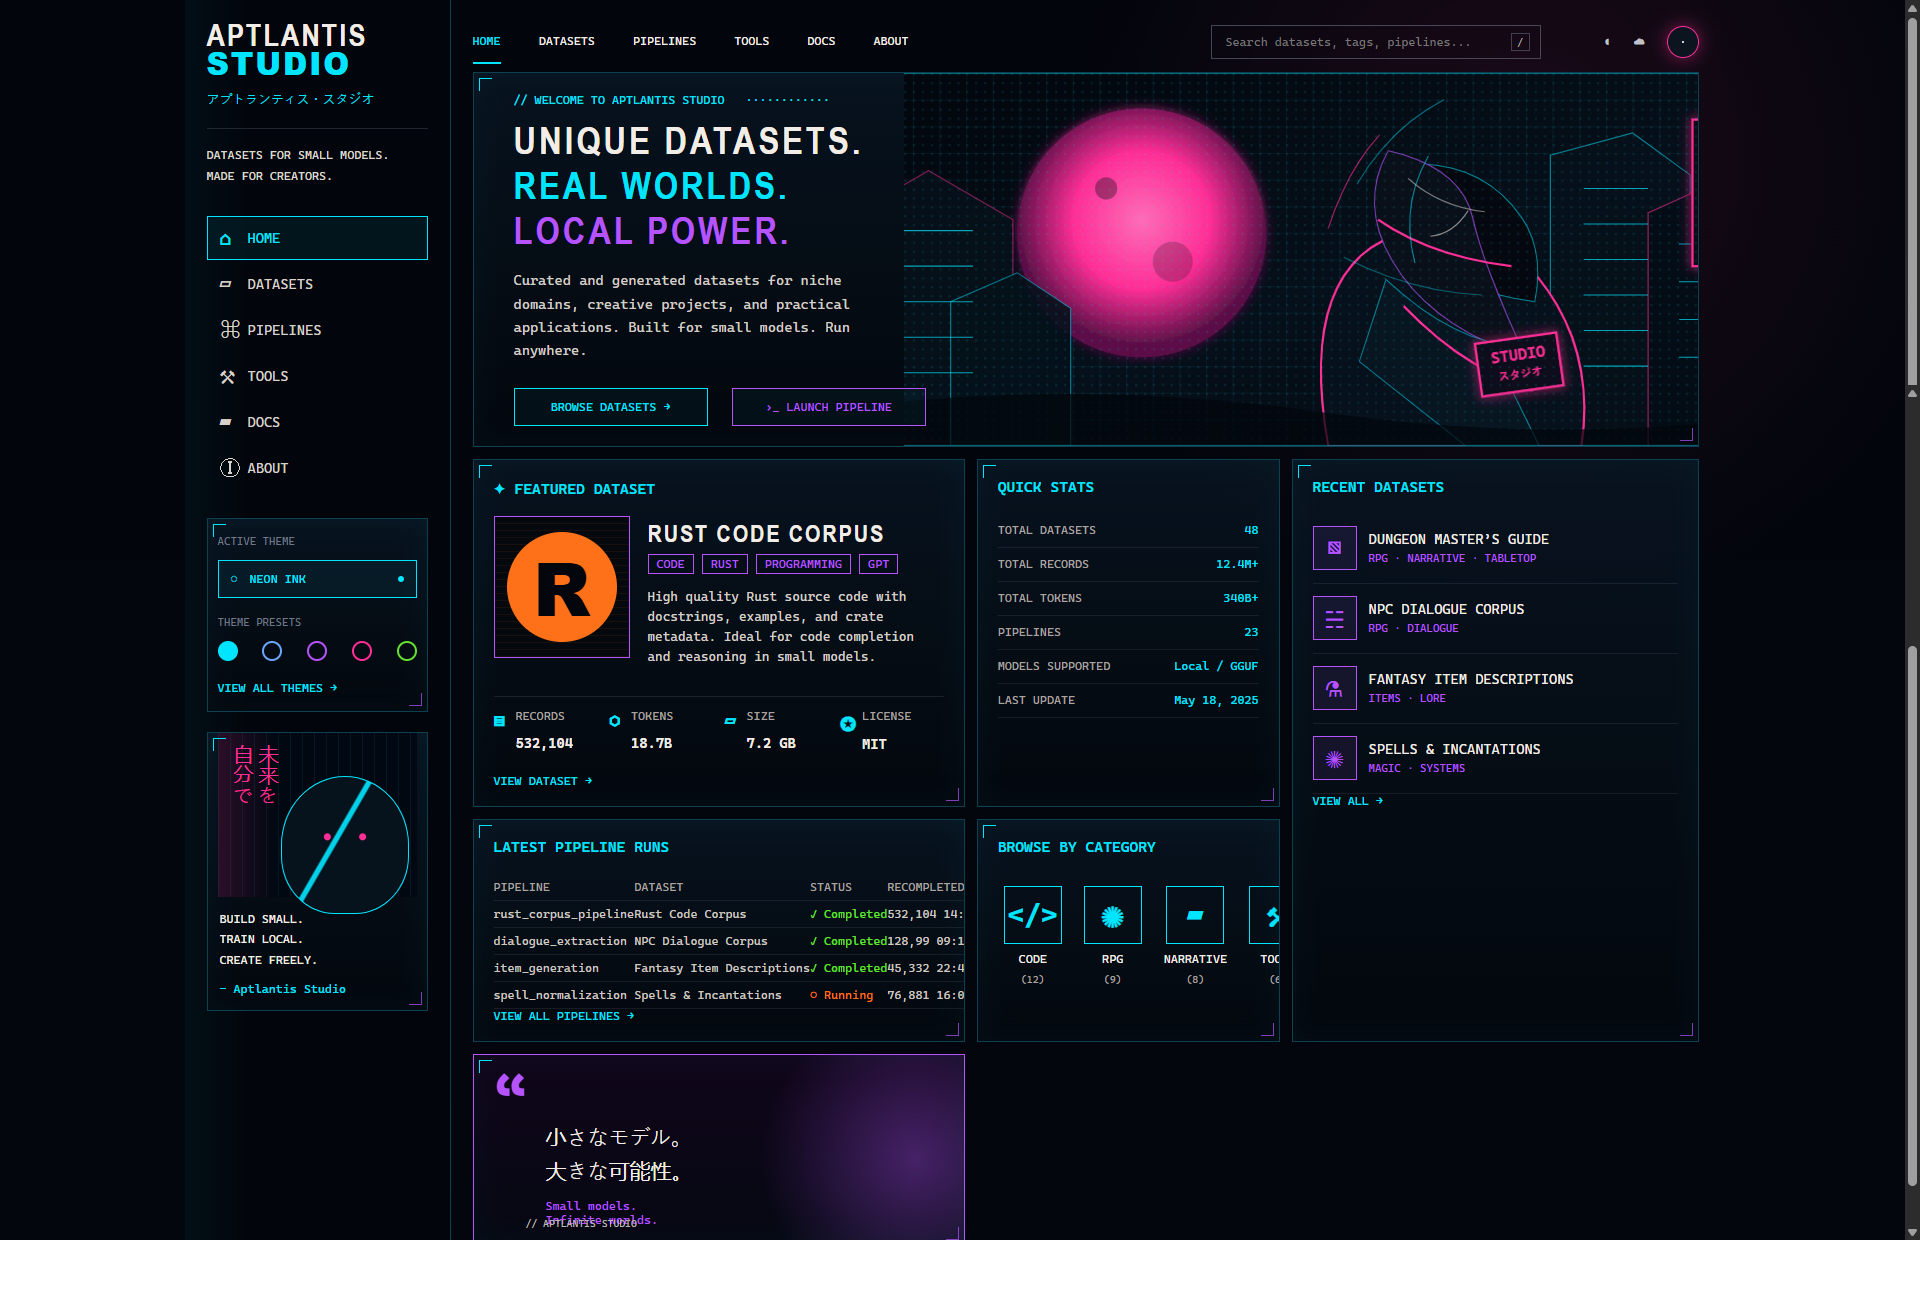The height and width of the screenshot is (1296, 1920).
Task: Click the Rust Code Corpus logo
Action: point(562,587)
